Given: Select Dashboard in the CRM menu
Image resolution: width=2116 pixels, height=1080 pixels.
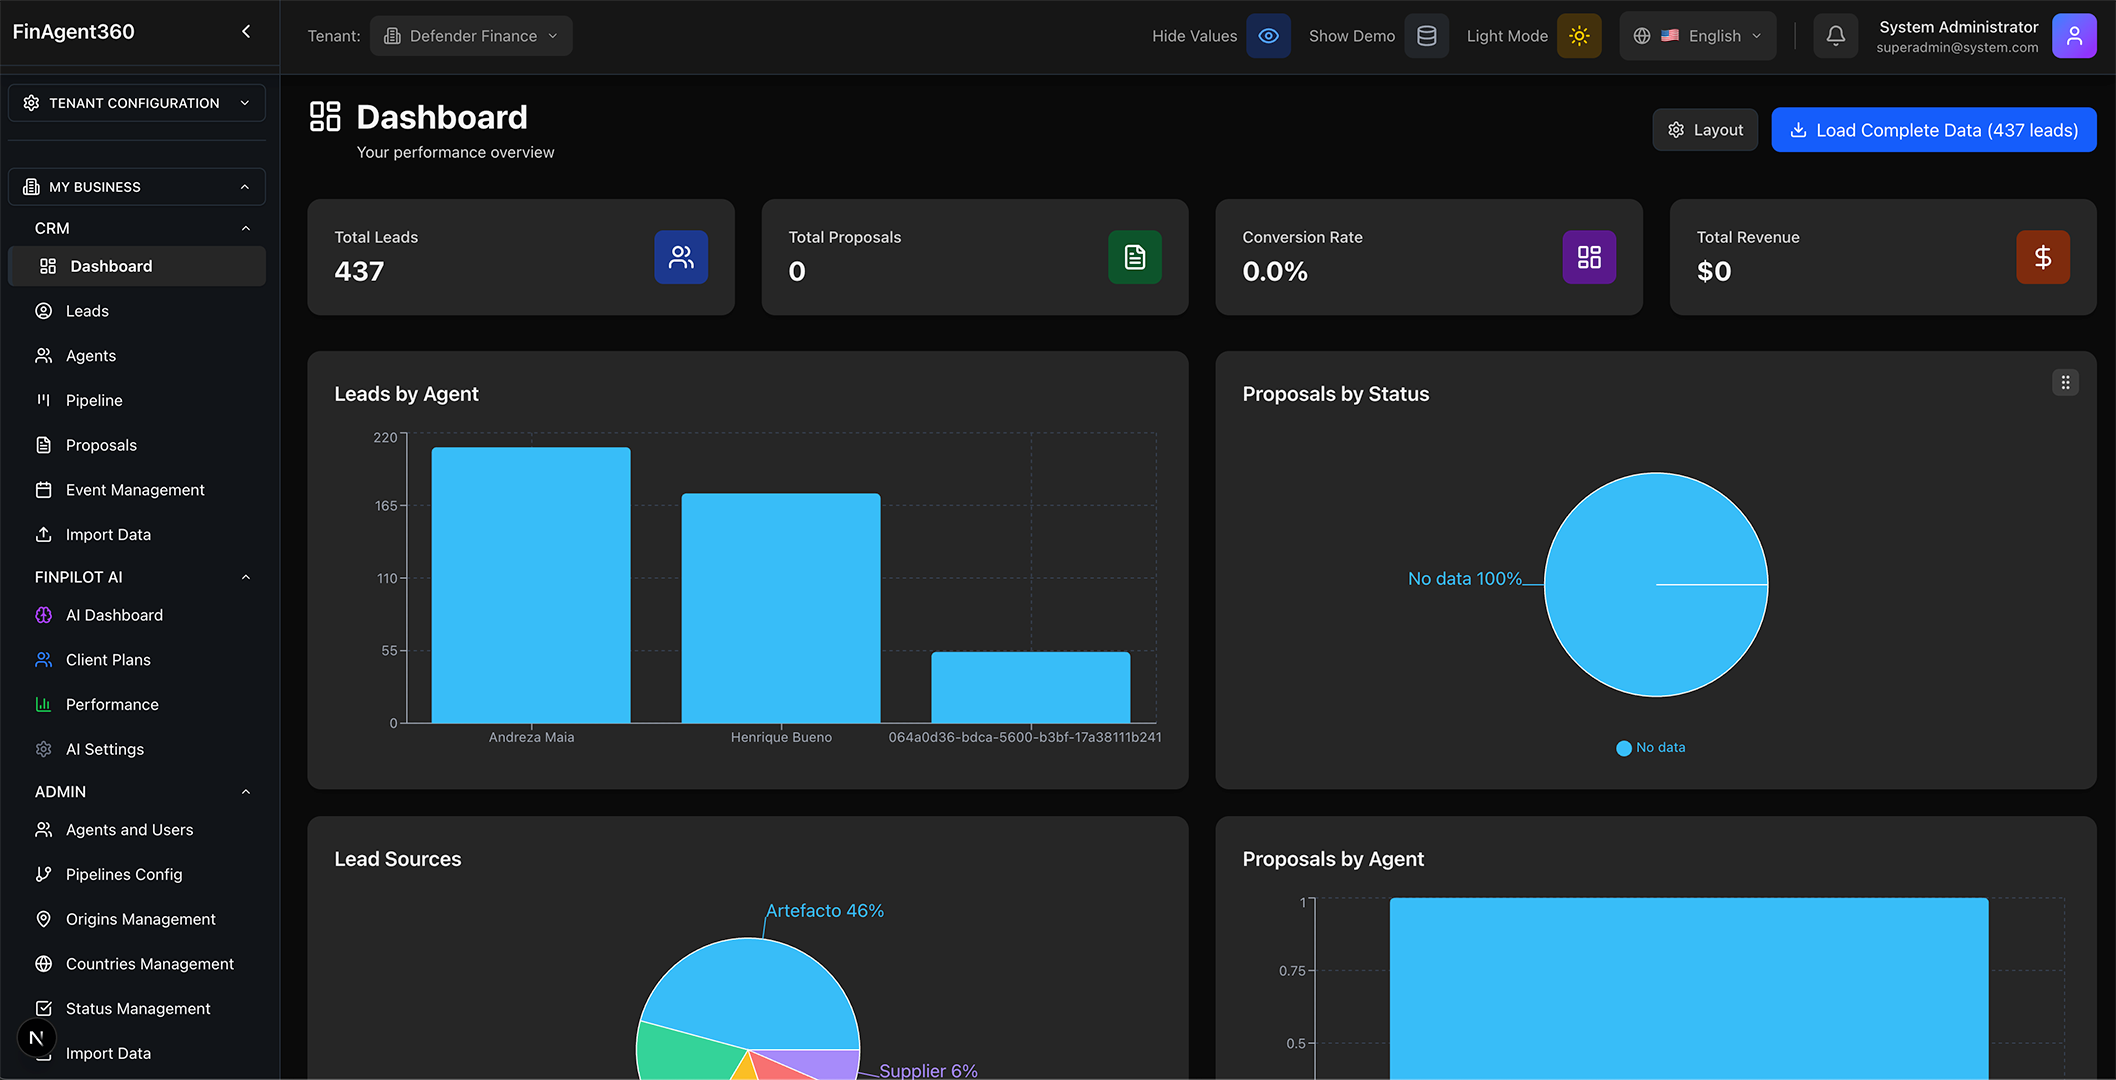Looking at the screenshot, I should 110,266.
